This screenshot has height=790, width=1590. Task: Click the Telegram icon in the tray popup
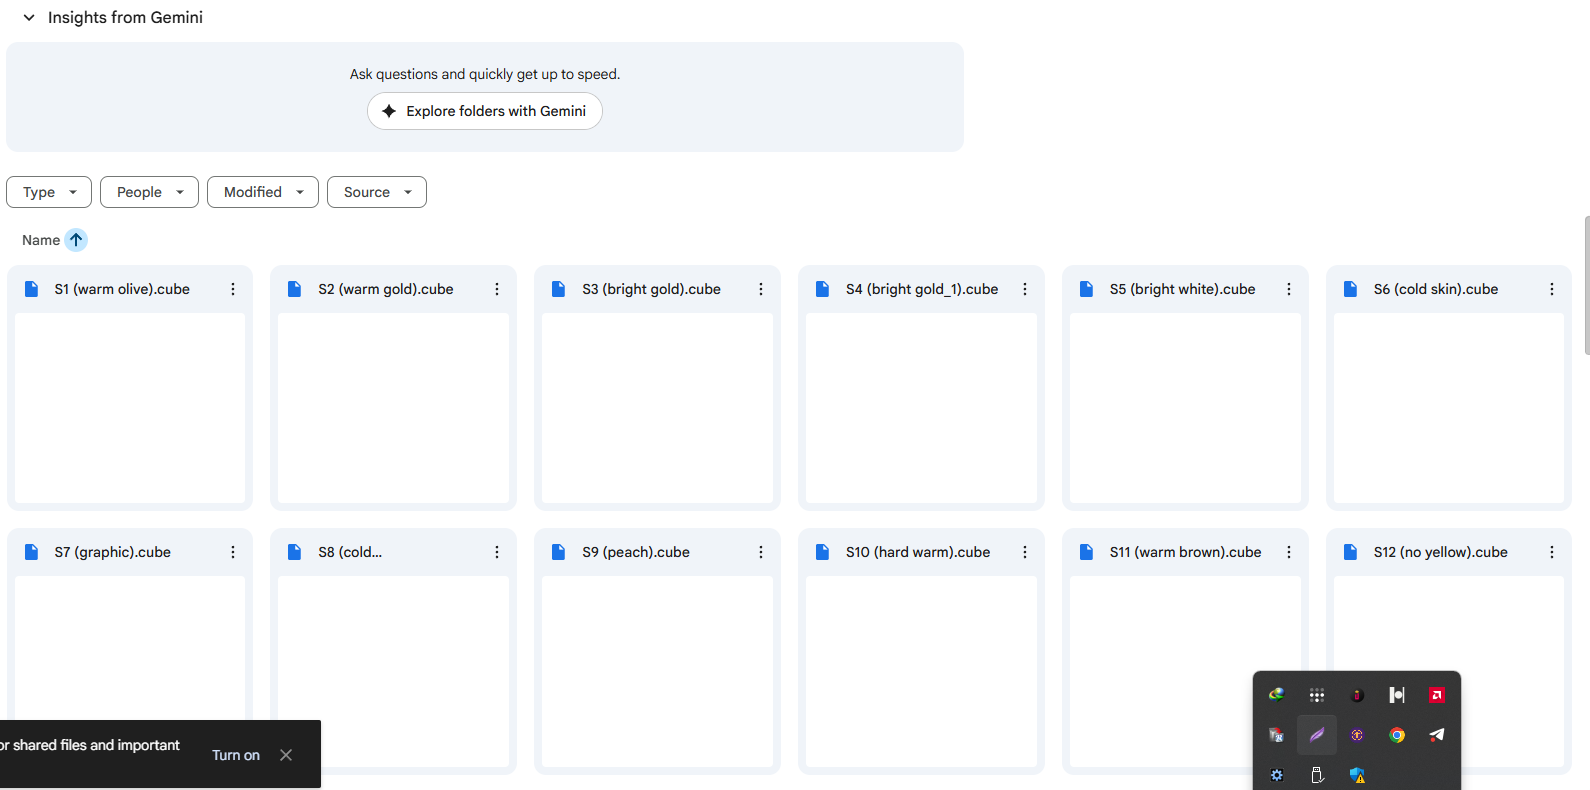point(1437,735)
